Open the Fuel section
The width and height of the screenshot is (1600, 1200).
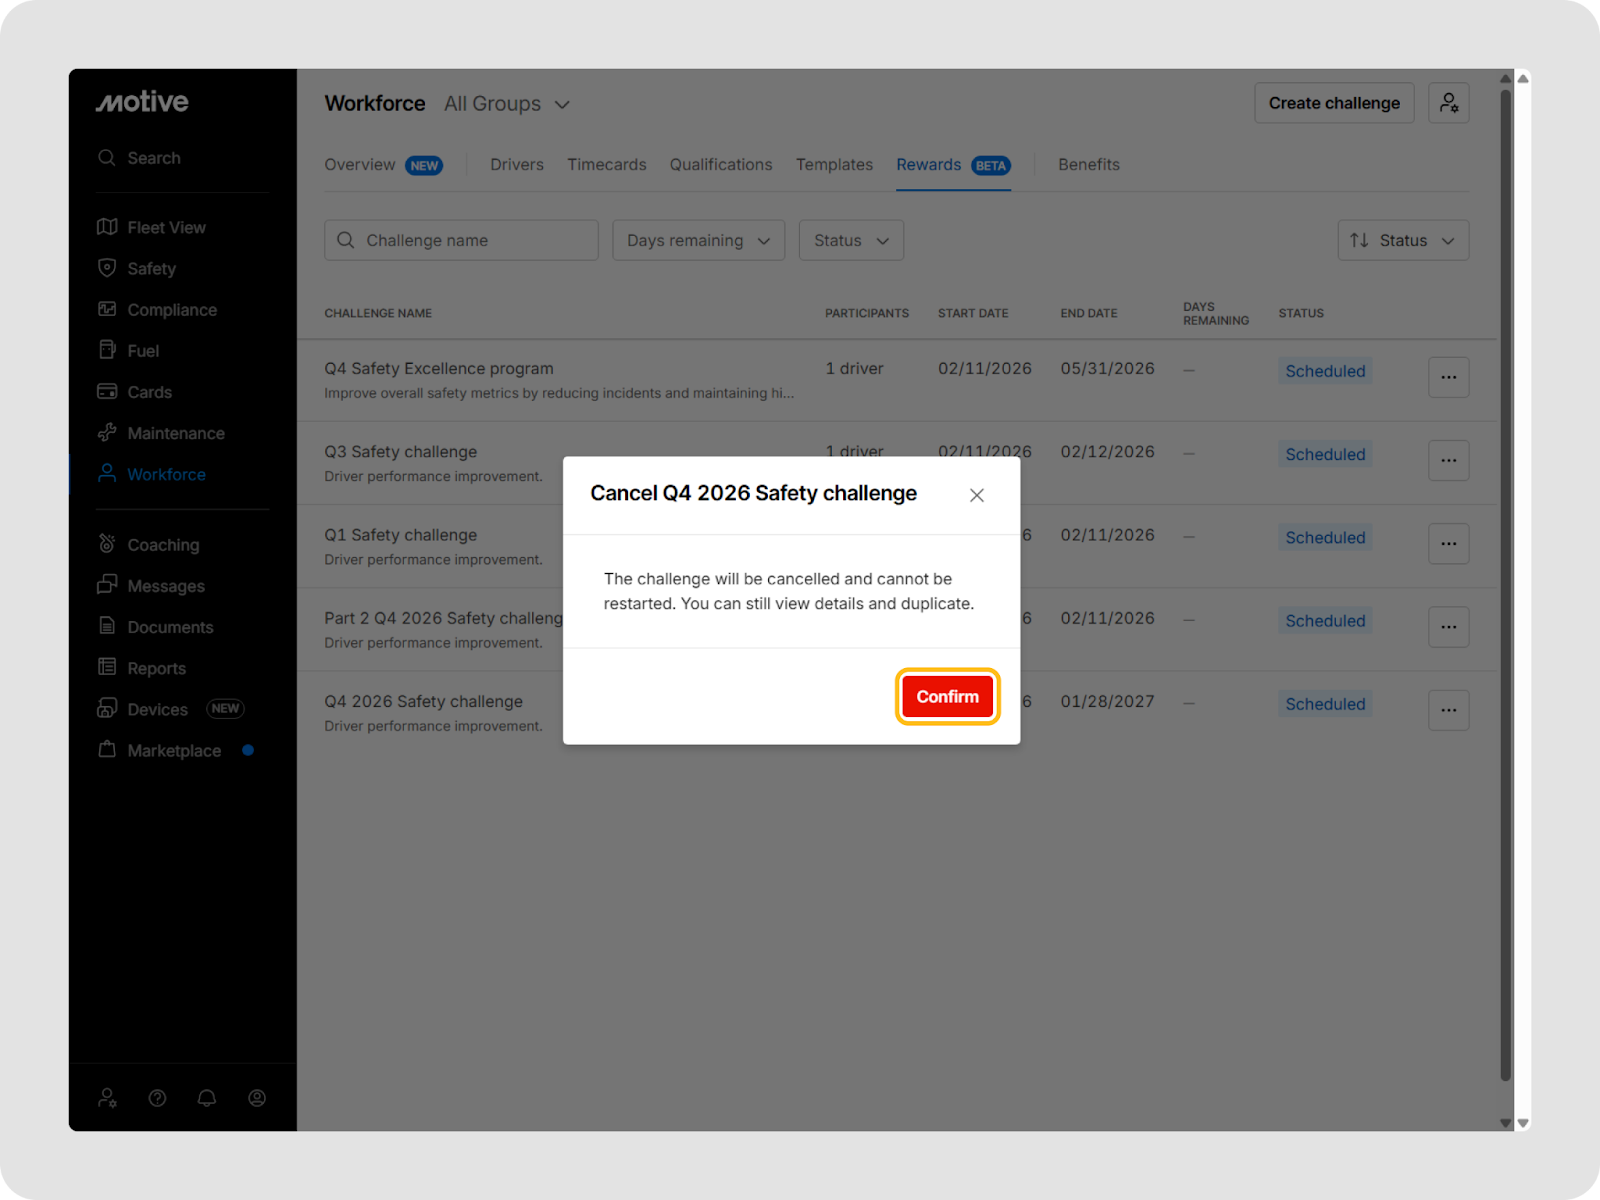tap(143, 351)
